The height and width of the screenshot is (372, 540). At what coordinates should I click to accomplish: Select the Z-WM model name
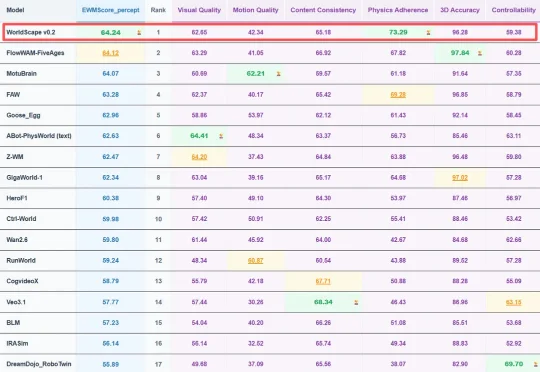click(x=15, y=157)
